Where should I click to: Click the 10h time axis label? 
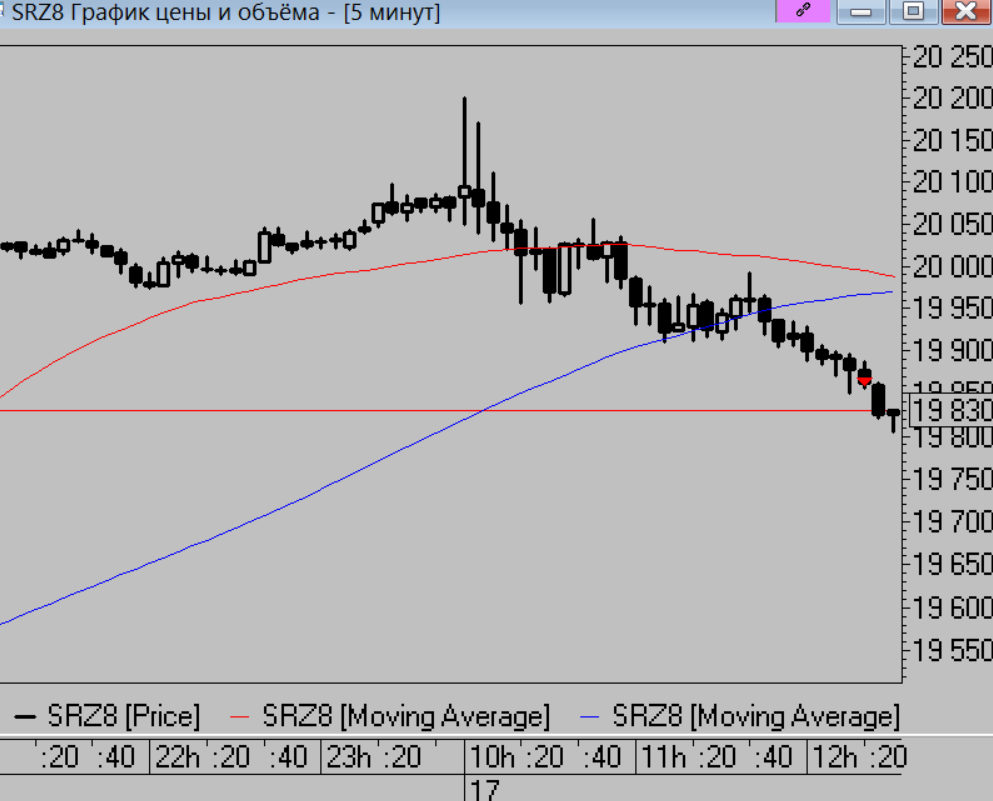click(490, 757)
